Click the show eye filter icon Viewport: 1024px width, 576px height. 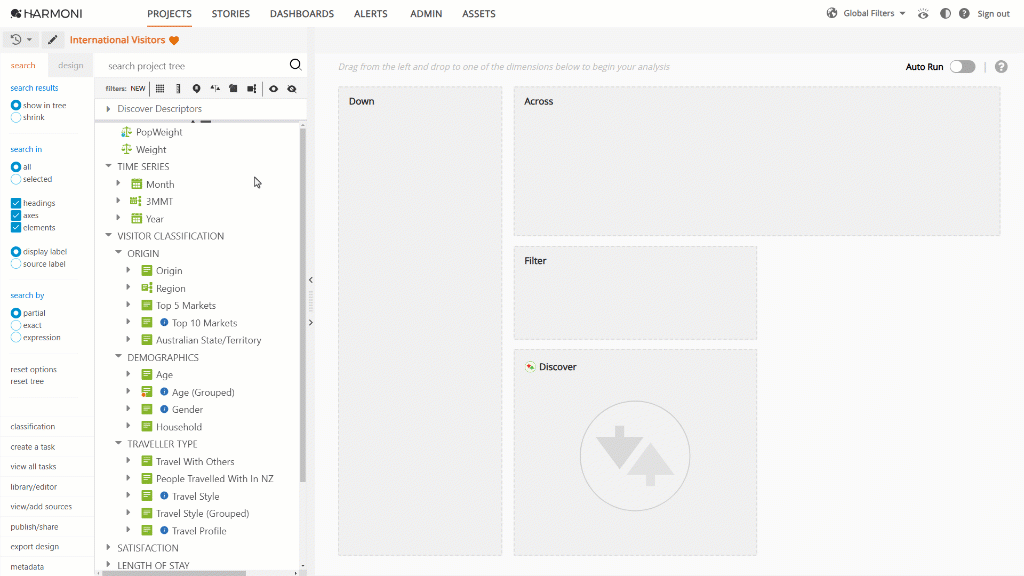(274, 89)
